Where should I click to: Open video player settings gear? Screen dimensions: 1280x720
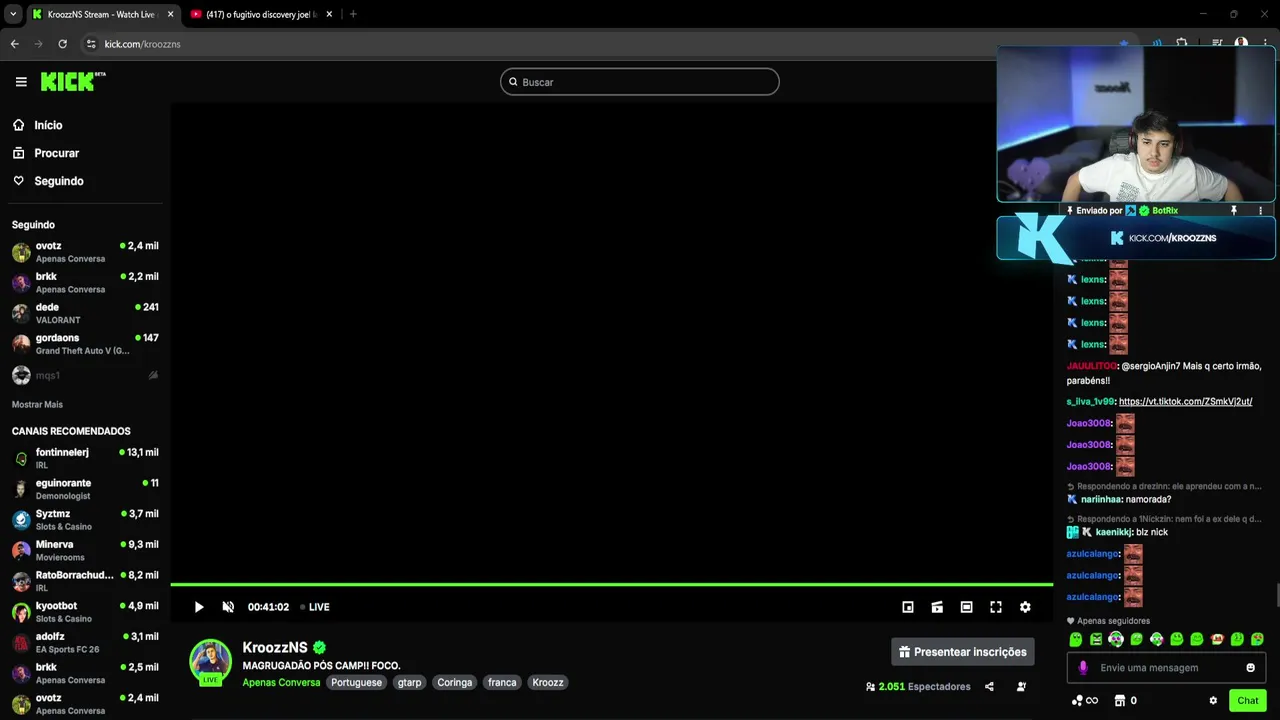click(x=1025, y=607)
